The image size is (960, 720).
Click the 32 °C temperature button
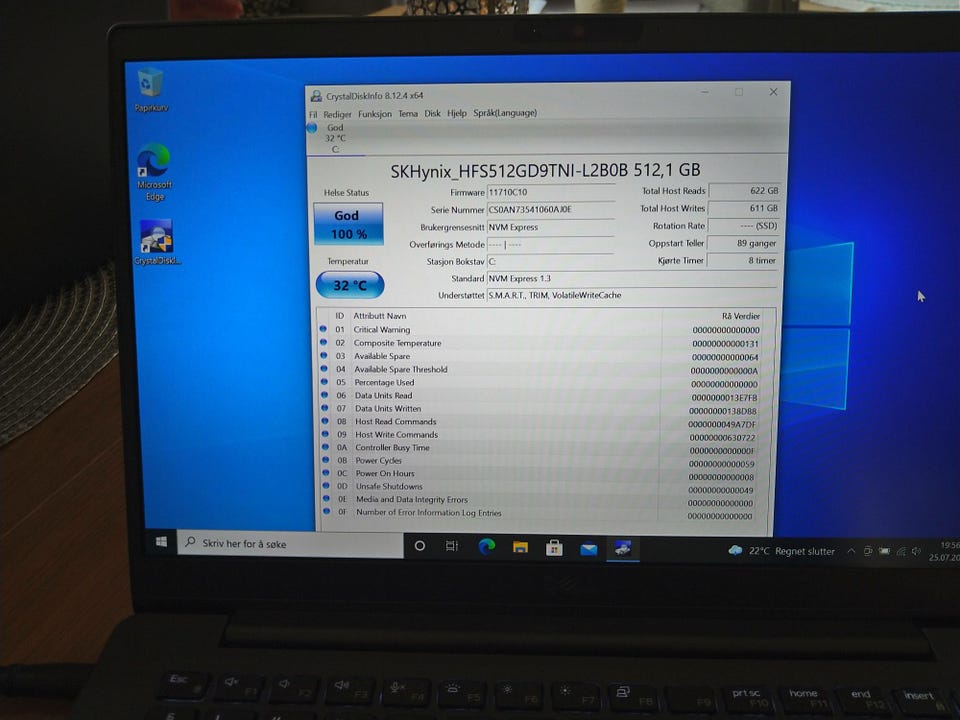click(x=350, y=285)
